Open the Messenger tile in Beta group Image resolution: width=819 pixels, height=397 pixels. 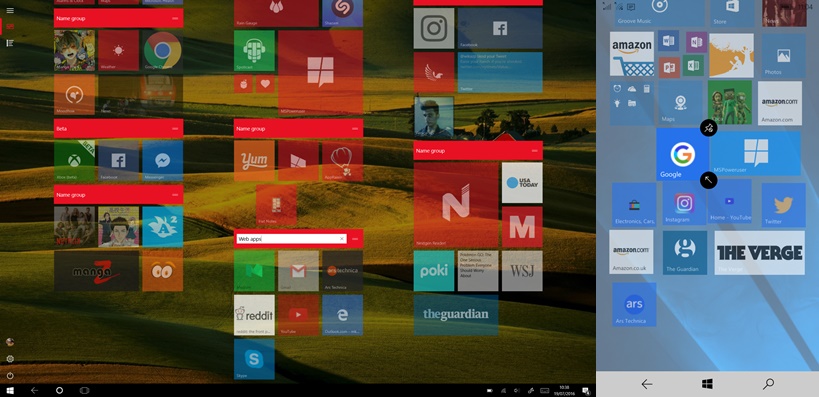click(162, 160)
